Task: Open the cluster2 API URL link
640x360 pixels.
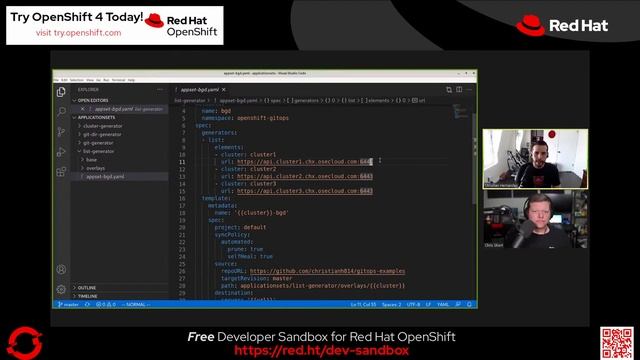Action: [304, 176]
